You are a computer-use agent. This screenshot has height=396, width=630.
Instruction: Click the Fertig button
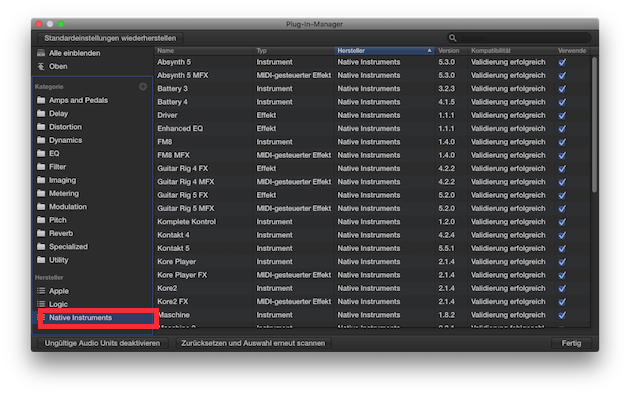click(571, 343)
